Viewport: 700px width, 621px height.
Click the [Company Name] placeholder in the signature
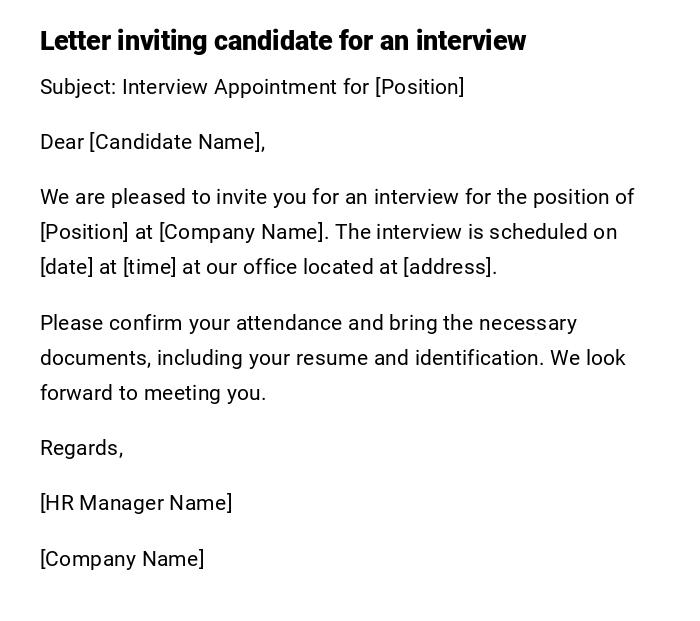click(122, 559)
